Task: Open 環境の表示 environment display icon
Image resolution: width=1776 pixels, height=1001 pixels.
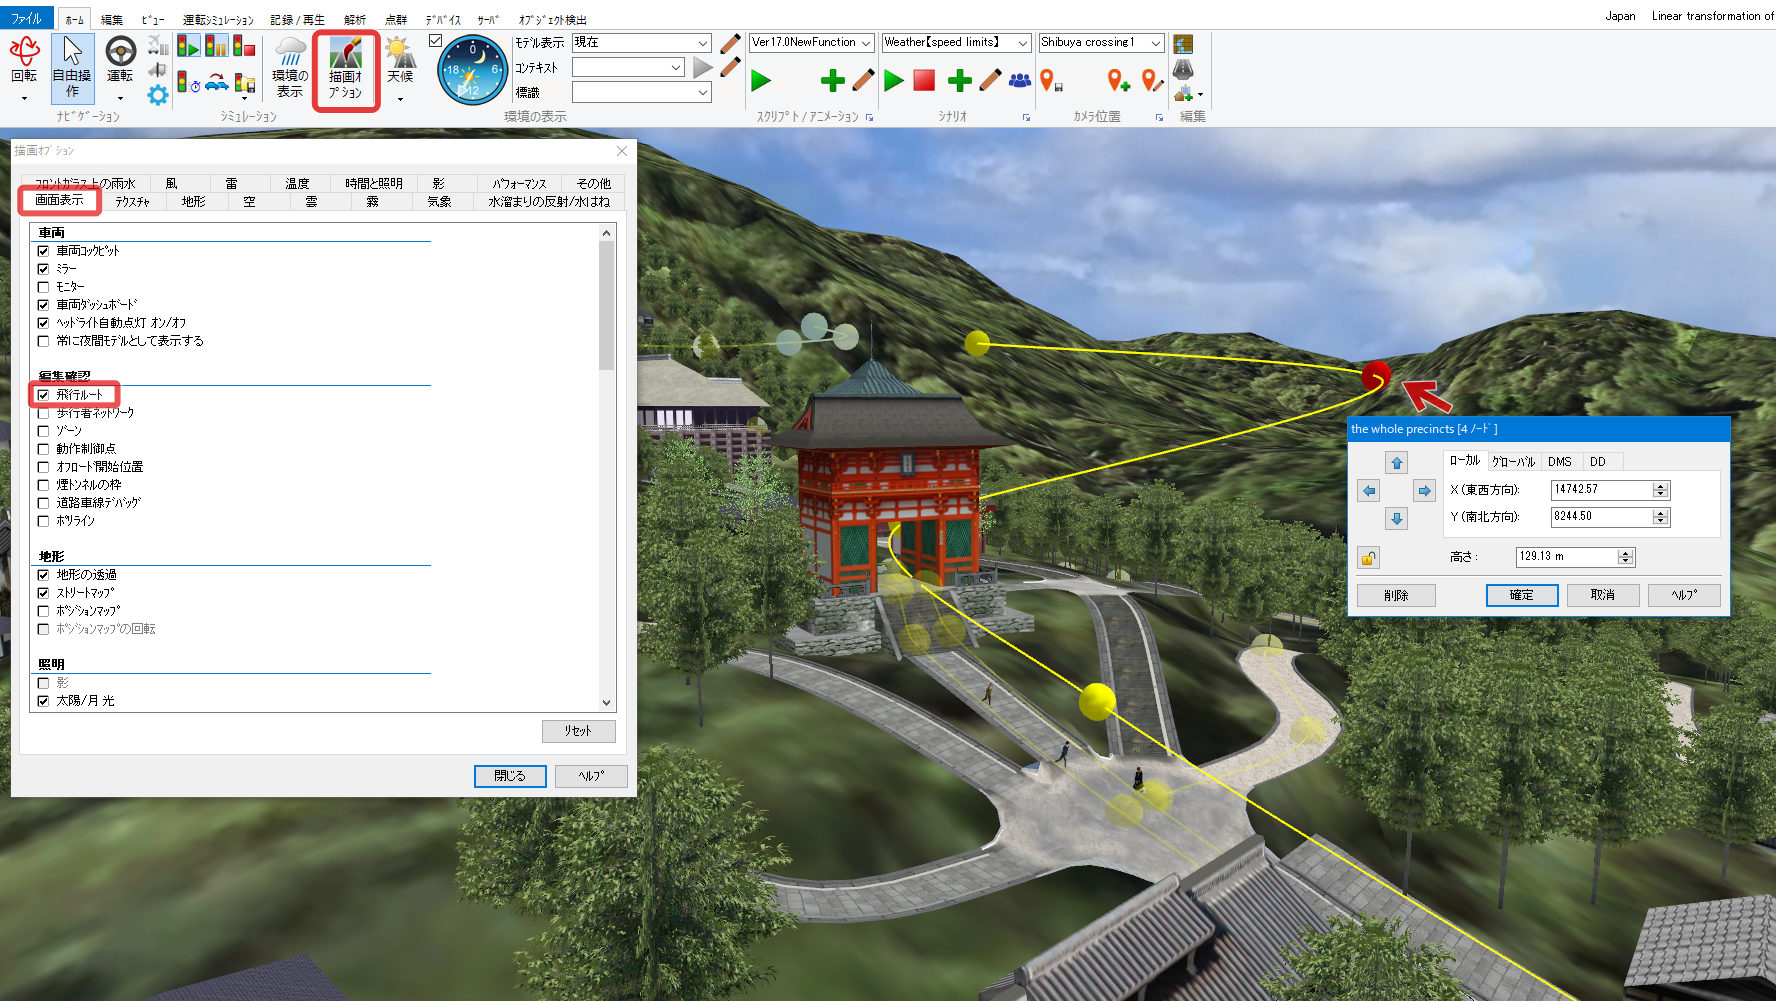Action: (290, 68)
